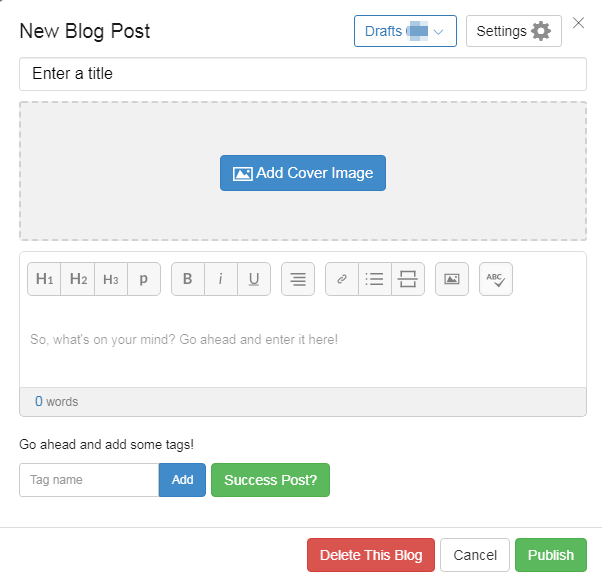Insert a page break divider
This screenshot has width=602, height=576.
(408, 279)
